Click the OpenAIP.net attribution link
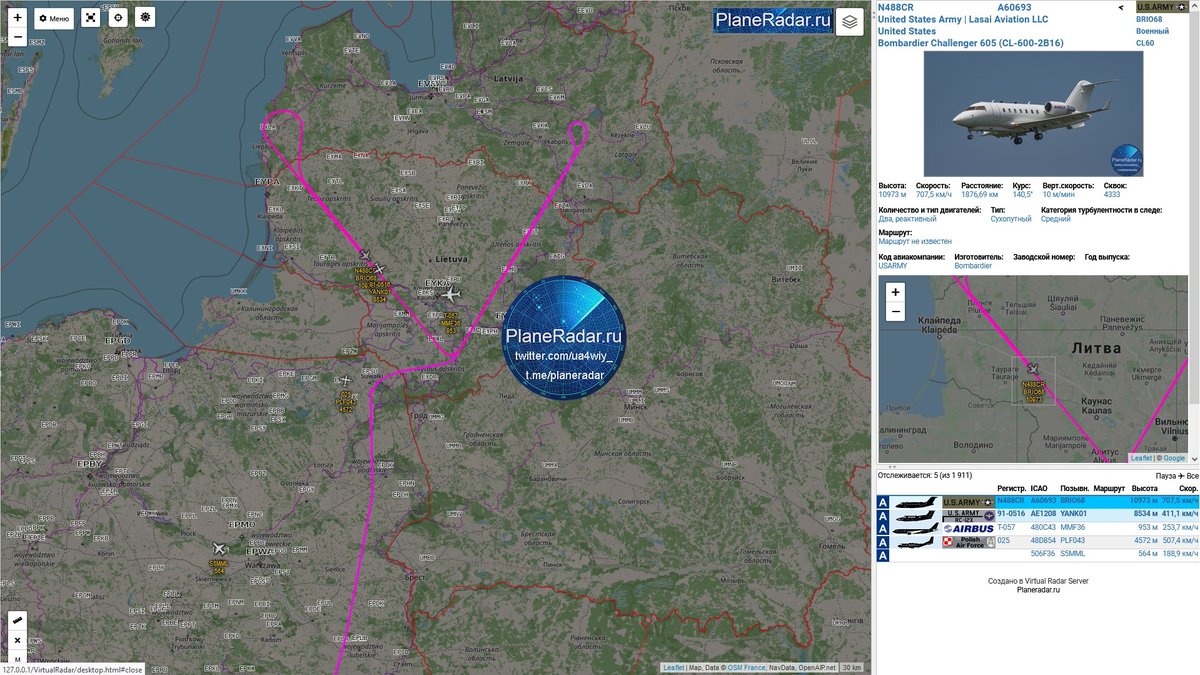Image resolution: width=1200 pixels, height=675 pixels. pyautogui.click(x=816, y=668)
